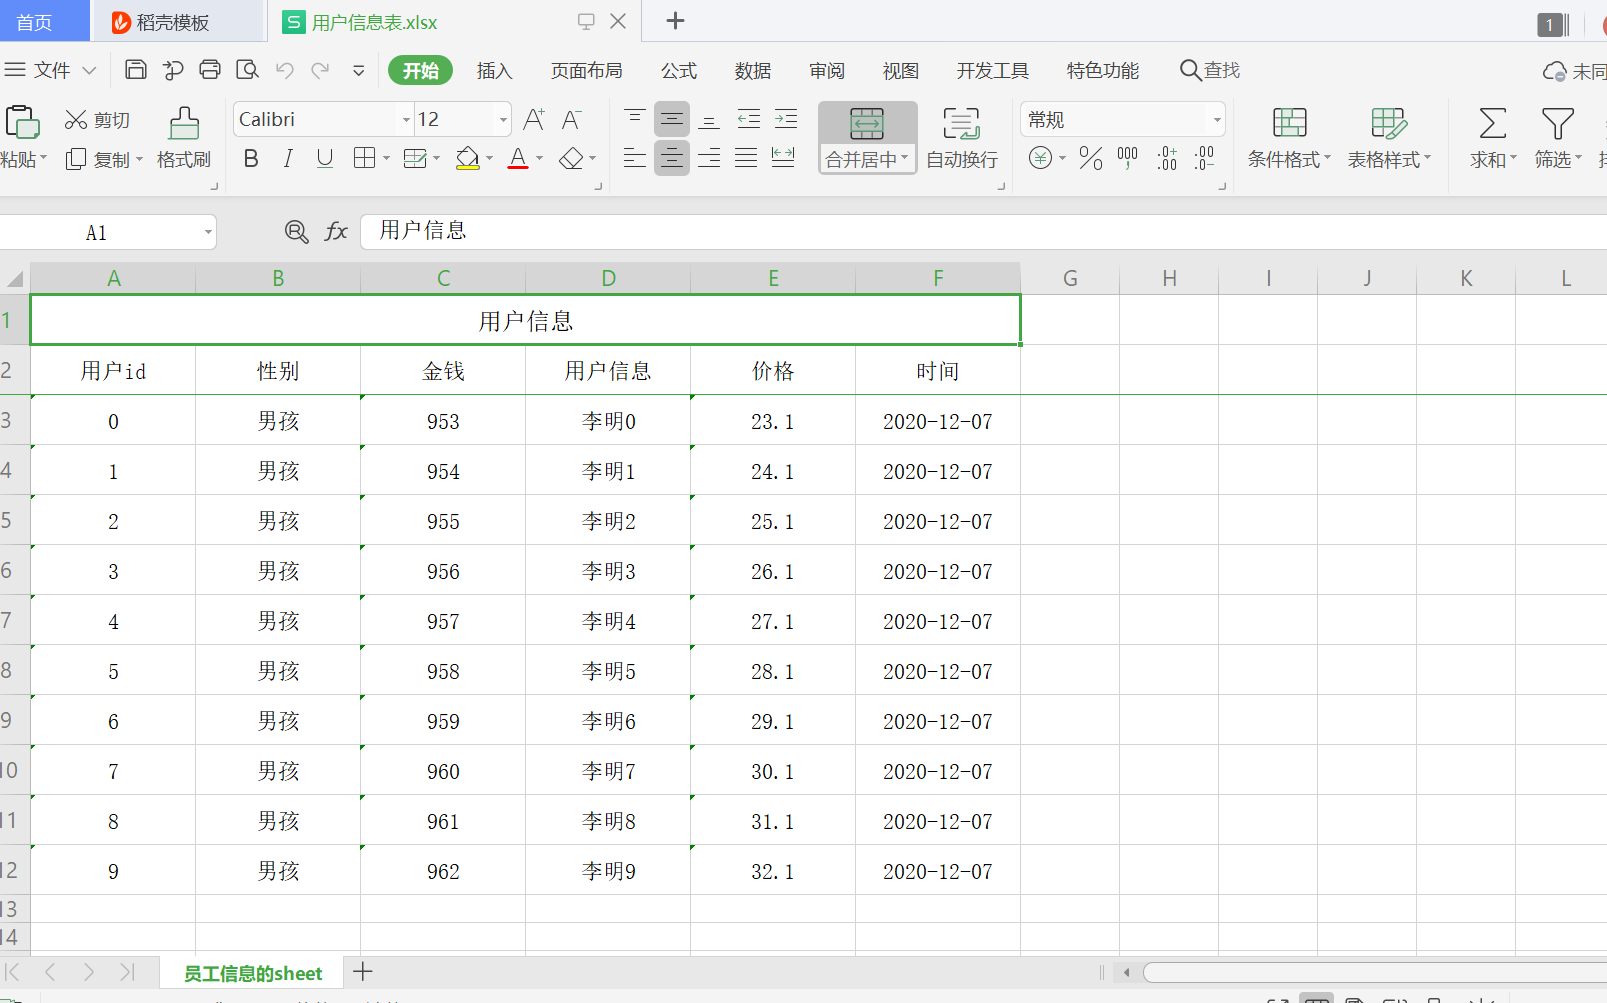Toggle middle vertical alignment
This screenshot has height=1003, width=1607.
[x=671, y=118]
